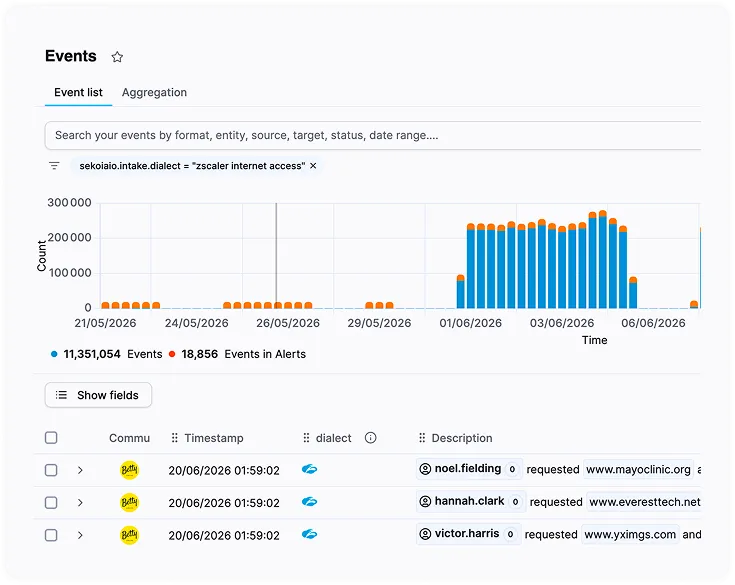Click the dialect column info icon
This screenshot has width=735, height=585.
370,438
